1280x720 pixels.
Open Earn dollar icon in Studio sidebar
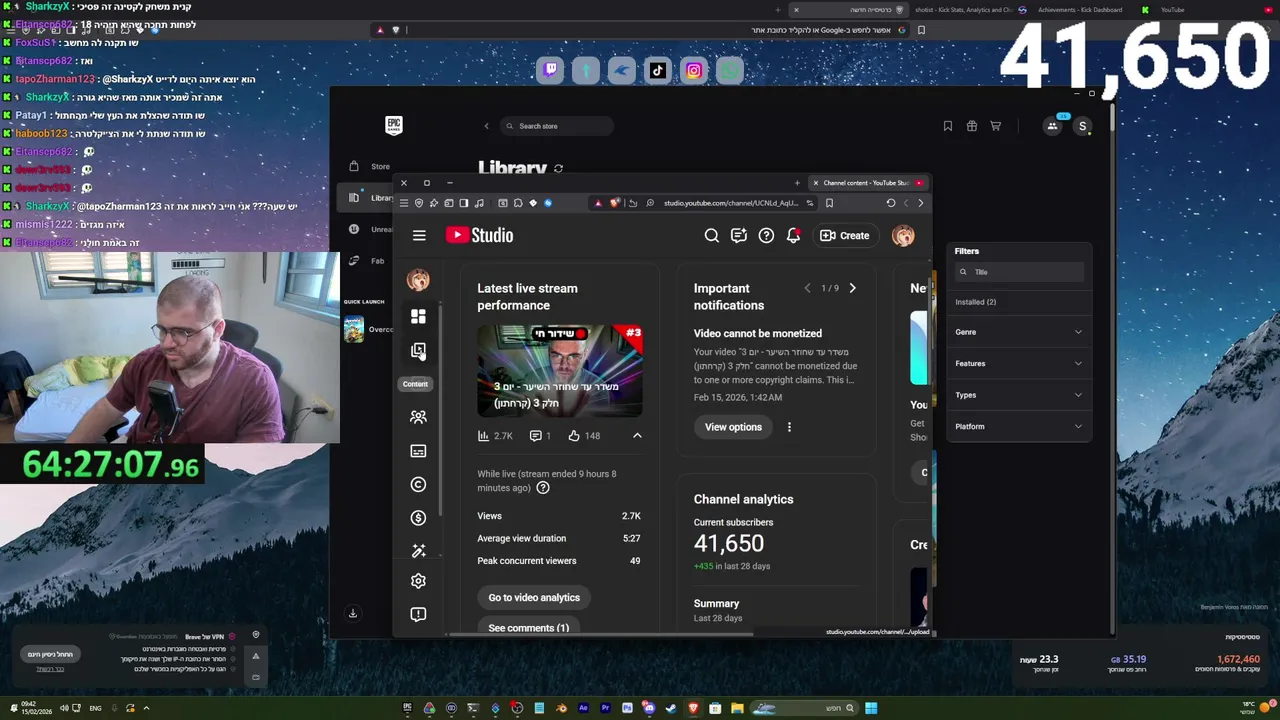point(418,518)
